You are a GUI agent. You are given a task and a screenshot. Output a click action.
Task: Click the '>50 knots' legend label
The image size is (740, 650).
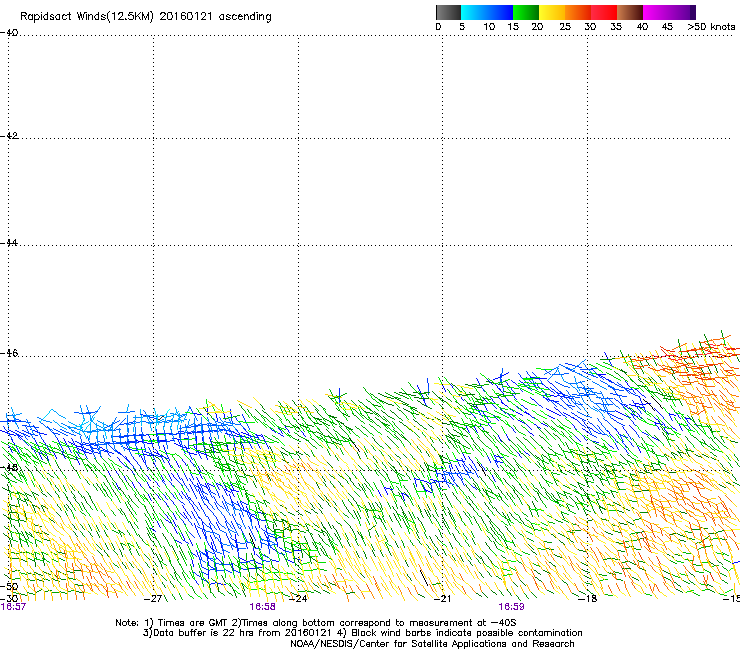711,27
